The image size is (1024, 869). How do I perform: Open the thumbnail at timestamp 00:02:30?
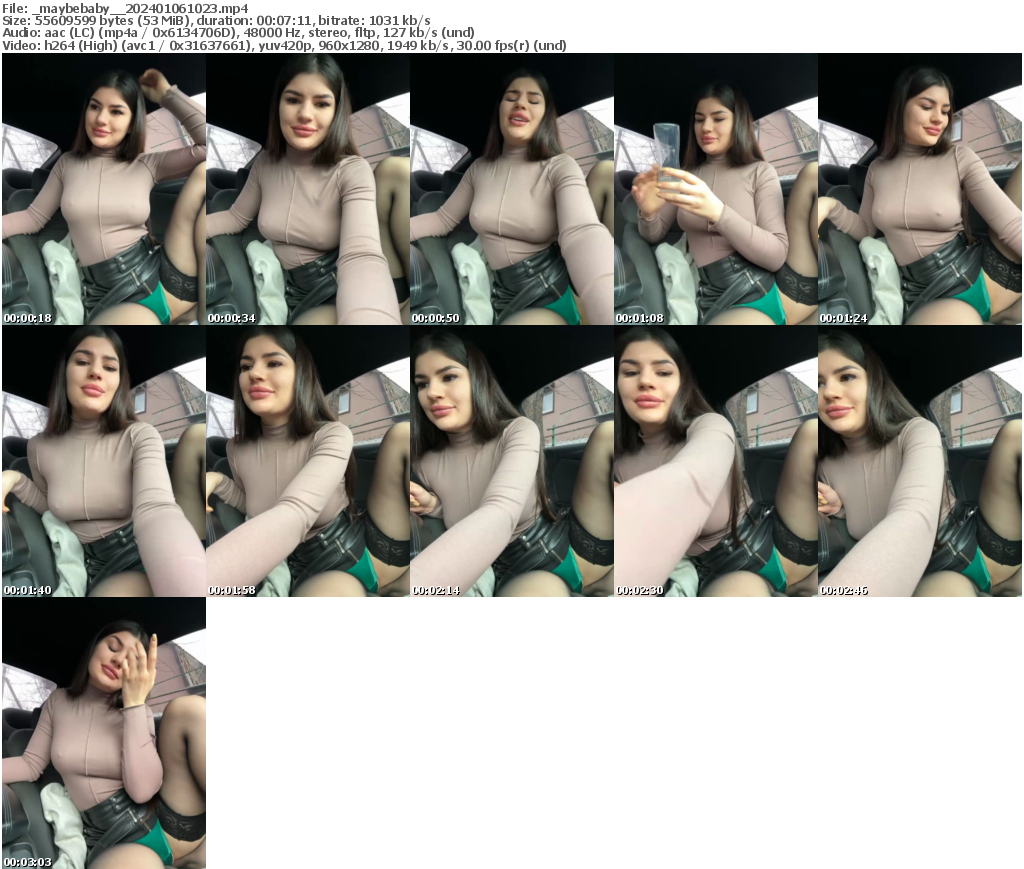(x=716, y=460)
